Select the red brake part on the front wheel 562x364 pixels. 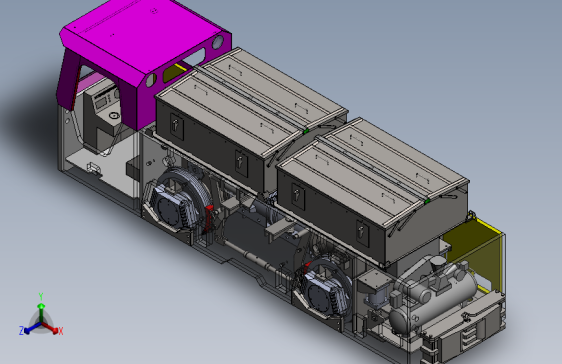[x=209, y=219]
